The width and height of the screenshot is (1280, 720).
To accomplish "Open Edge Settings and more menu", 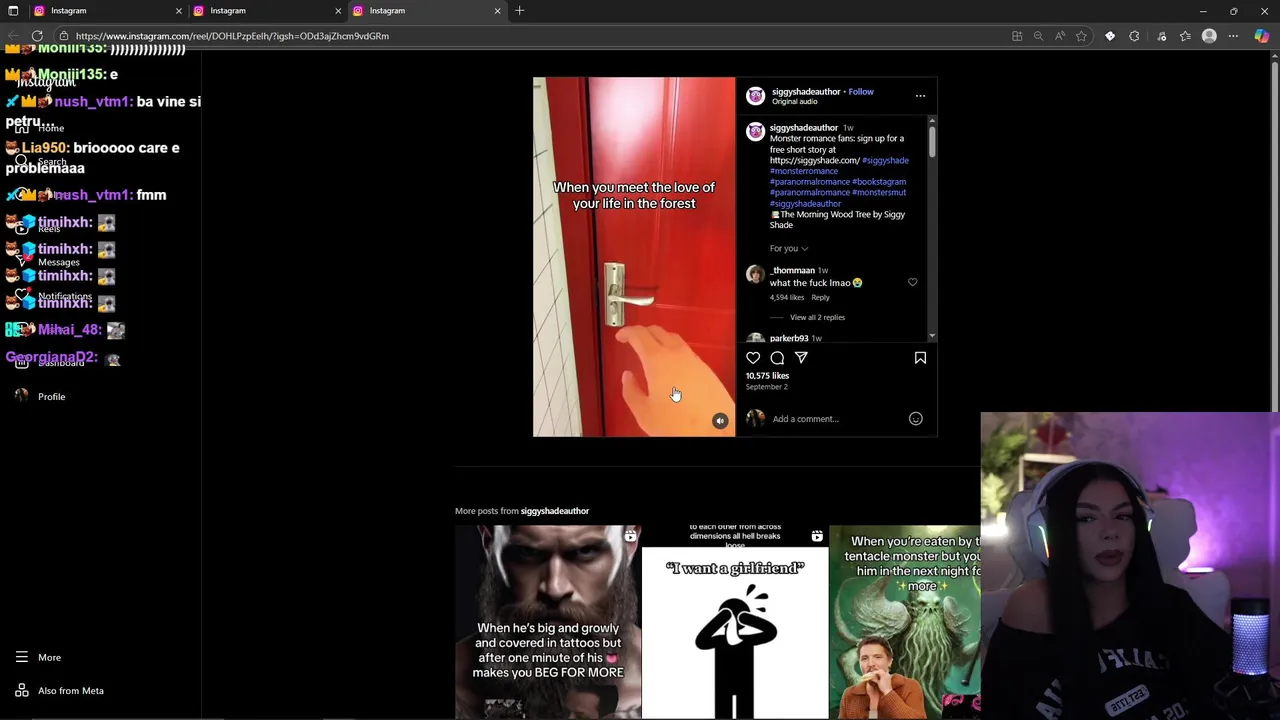I will (x=1233, y=36).
